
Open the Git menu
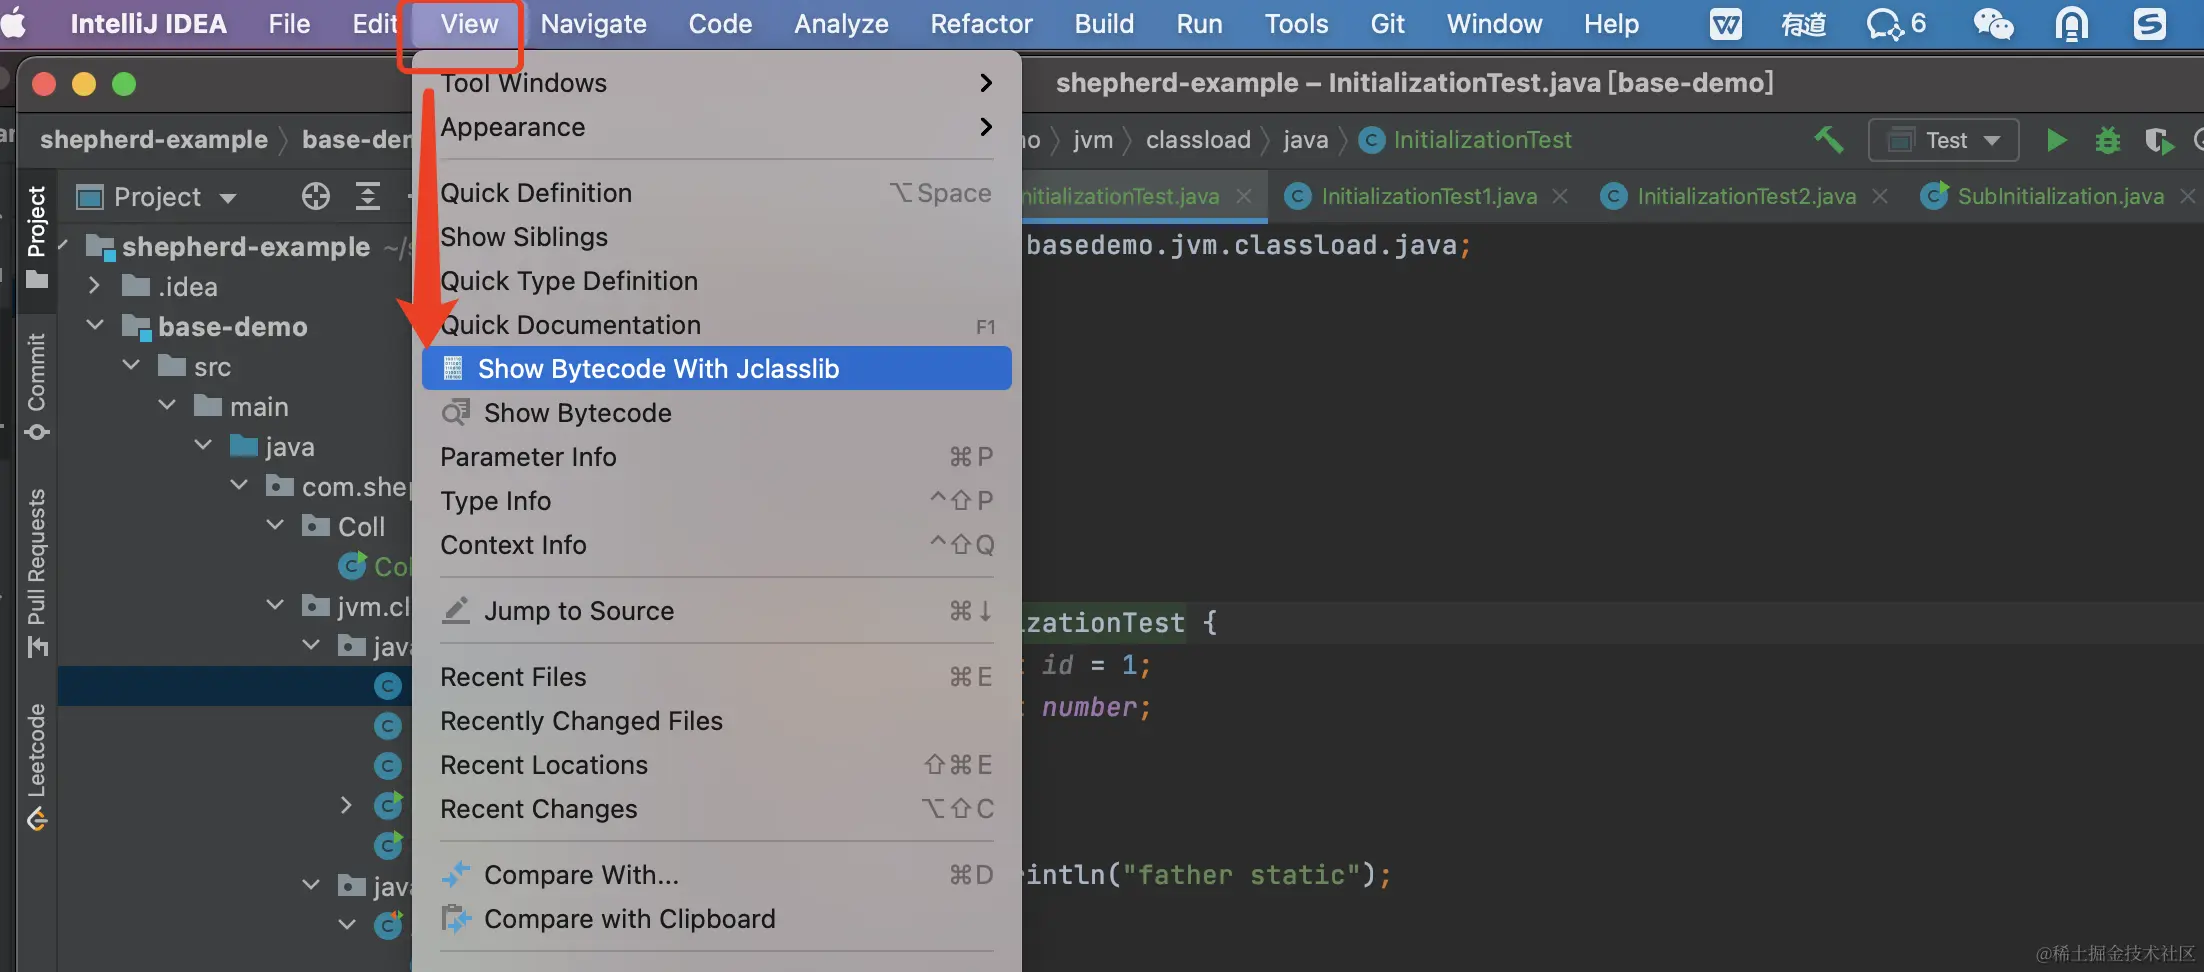coord(1387,23)
